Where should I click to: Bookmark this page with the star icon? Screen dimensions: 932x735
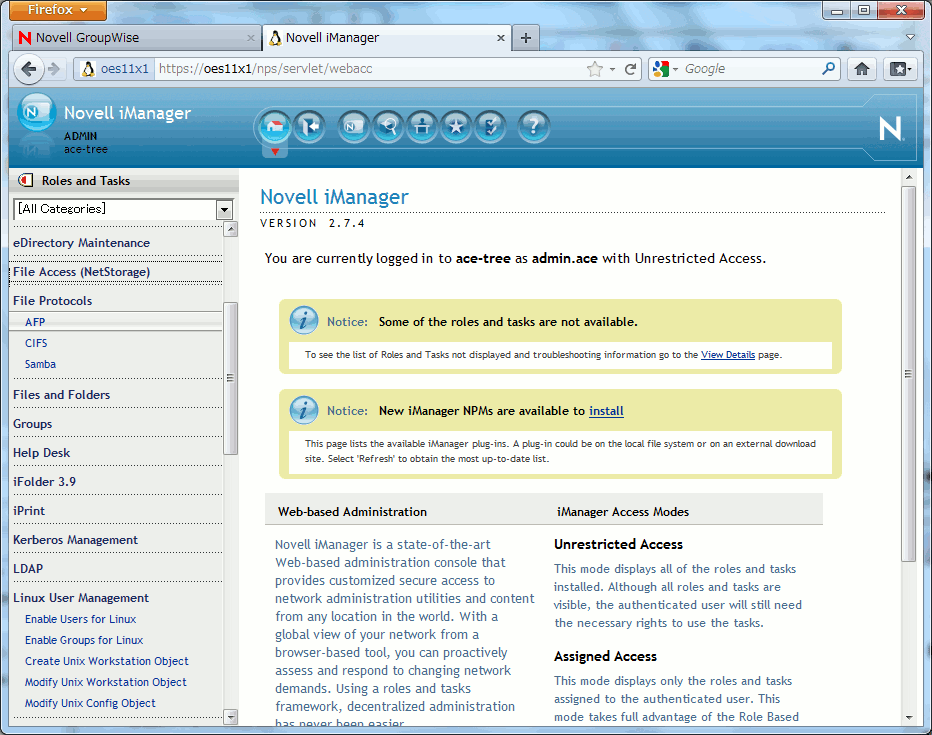coord(594,69)
